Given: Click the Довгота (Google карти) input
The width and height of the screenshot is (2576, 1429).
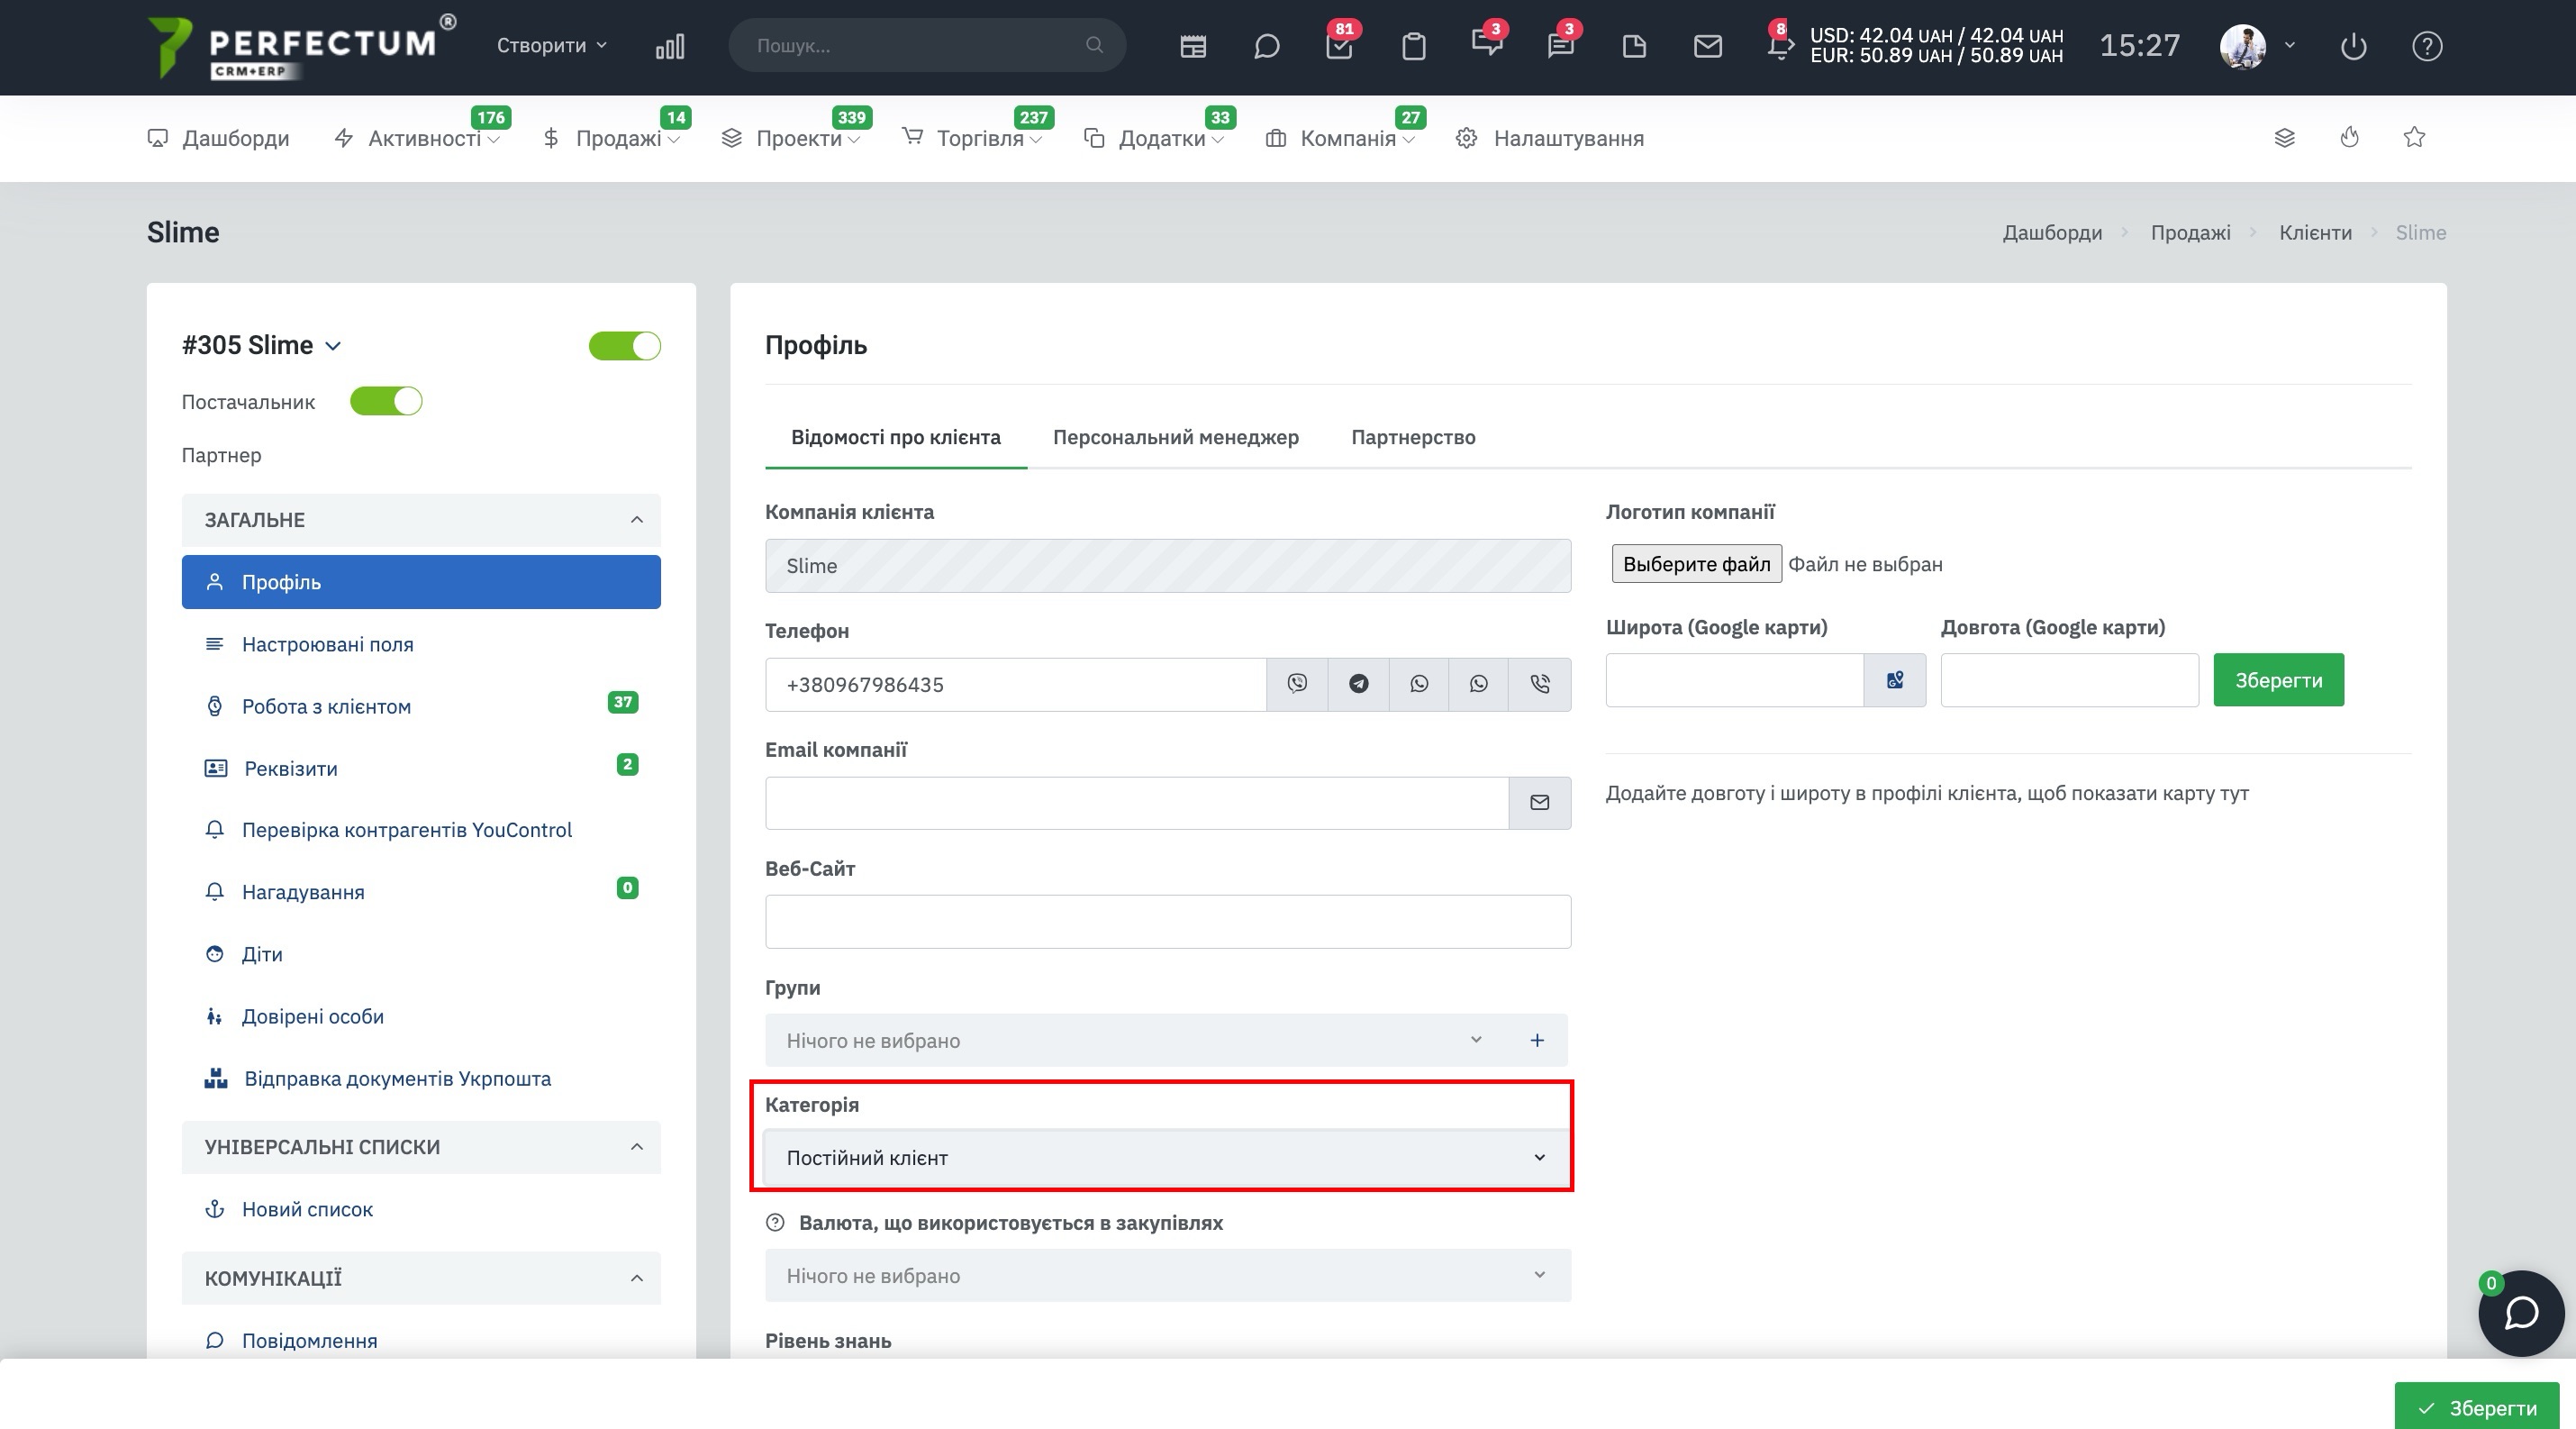Looking at the screenshot, I should click(2069, 680).
